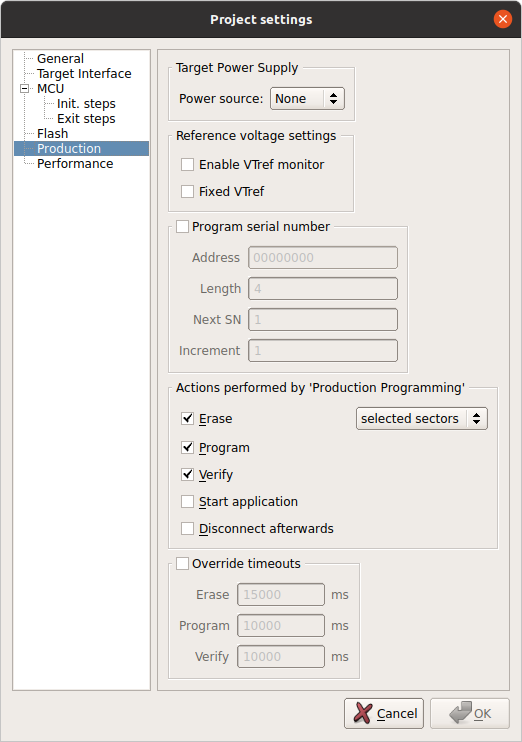This screenshot has height=742, width=522.
Task: Uncheck the Program action checkbox
Action: click(187, 448)
